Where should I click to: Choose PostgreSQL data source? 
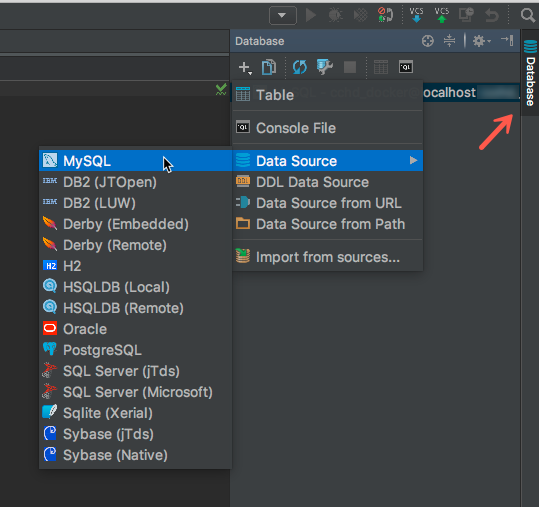(135, 350)
